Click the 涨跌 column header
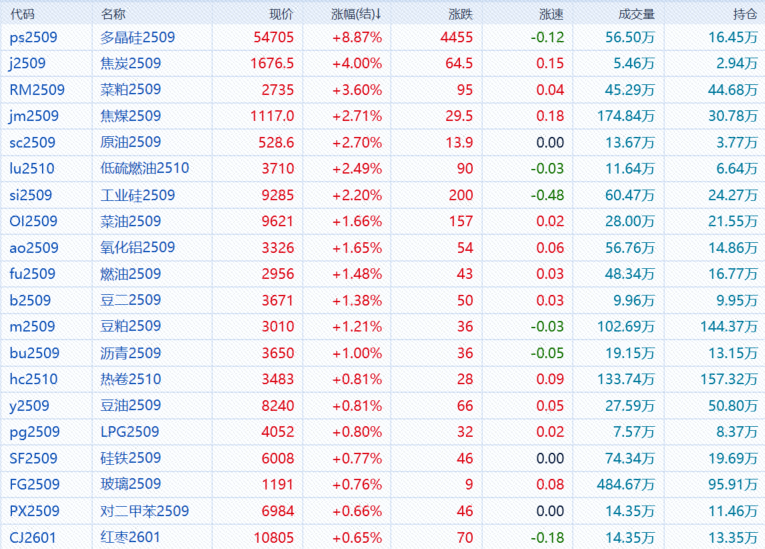Viewport: 765px width, 549px height. click(460, 15)
